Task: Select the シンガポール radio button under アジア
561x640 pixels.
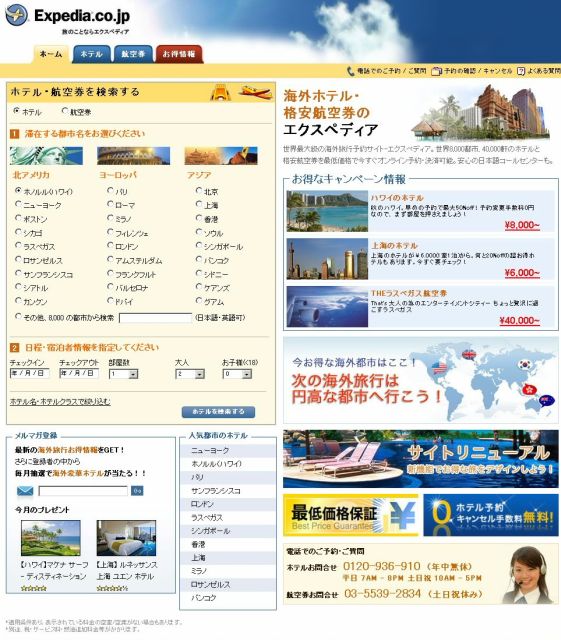Action: point(199,245)
